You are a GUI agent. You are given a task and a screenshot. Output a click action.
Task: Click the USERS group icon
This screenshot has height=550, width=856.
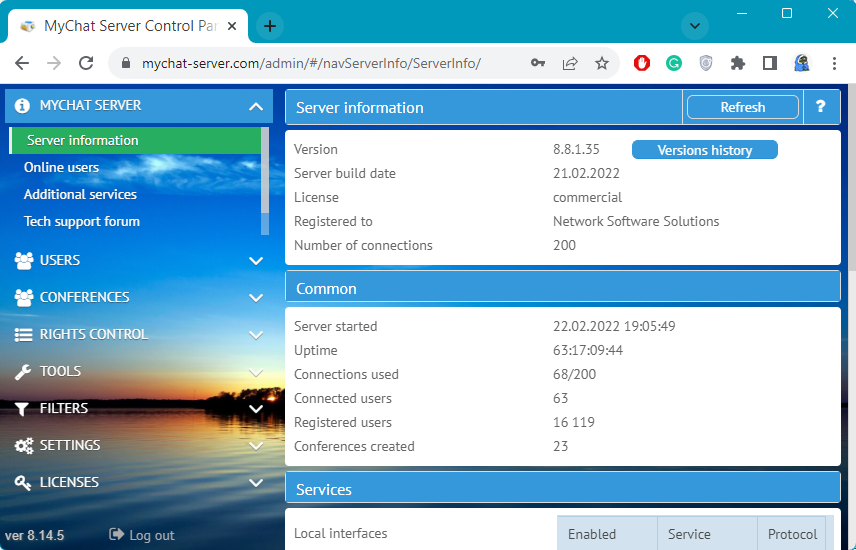click(x=23, y=261)
